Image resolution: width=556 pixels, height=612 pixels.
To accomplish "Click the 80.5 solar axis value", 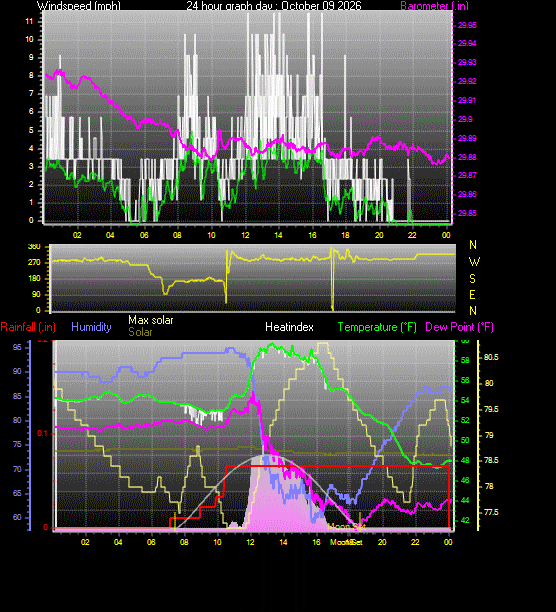I will point(491,358).
